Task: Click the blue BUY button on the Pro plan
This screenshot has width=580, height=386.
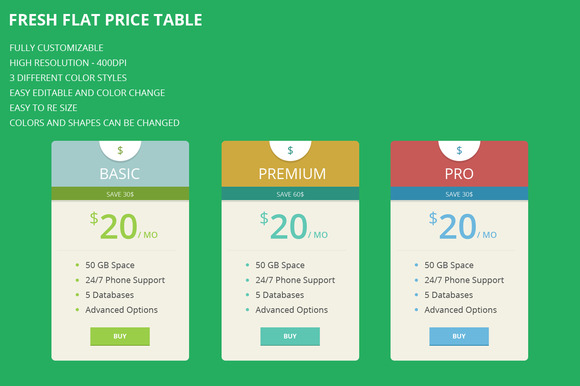Action: [x=459, y=336]
